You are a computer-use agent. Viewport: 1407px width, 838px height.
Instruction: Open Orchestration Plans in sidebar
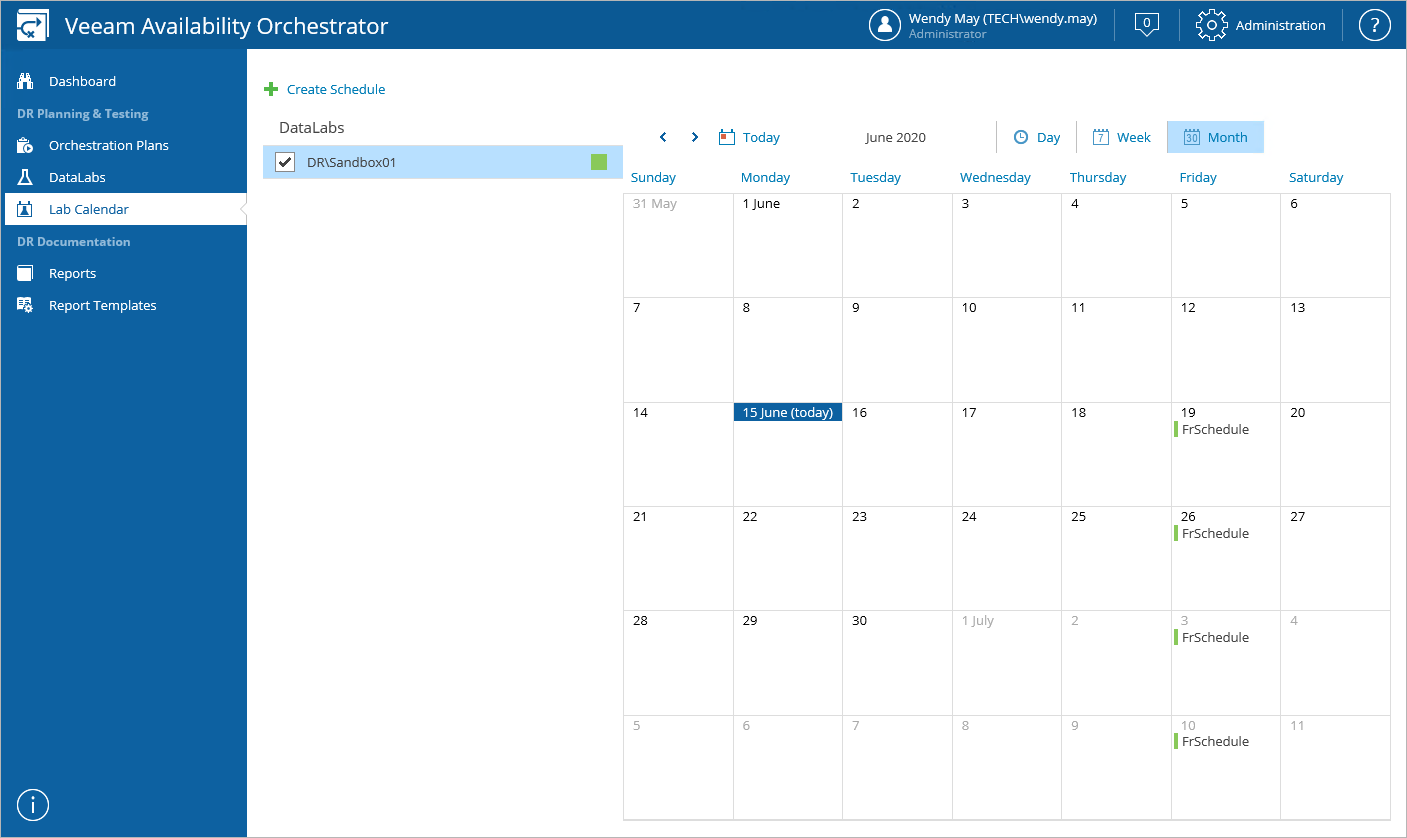[x=108, y=145]
